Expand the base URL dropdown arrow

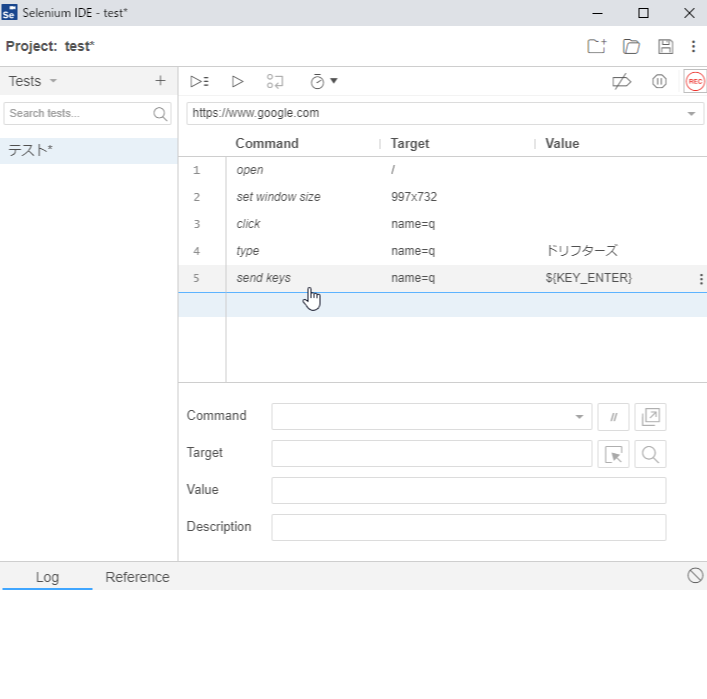(691, 114)
